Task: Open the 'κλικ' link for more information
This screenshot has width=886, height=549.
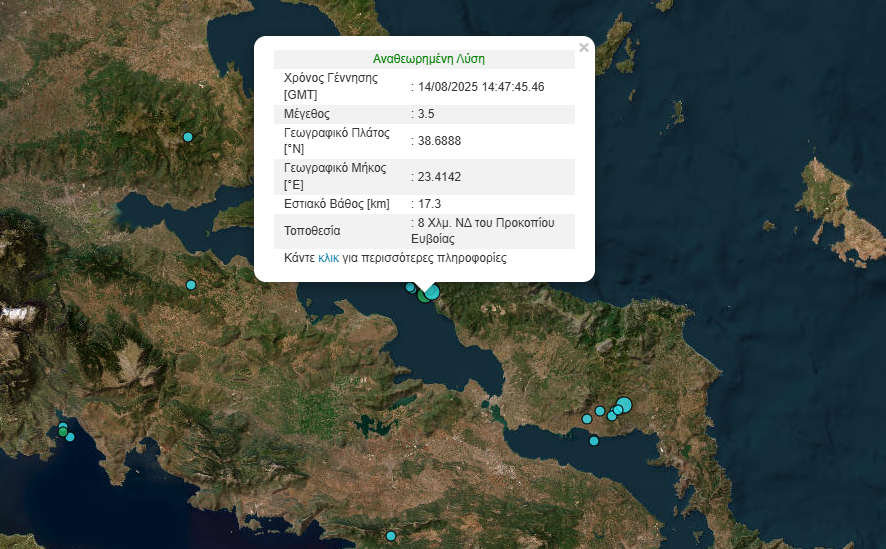Action: point(328,258)
